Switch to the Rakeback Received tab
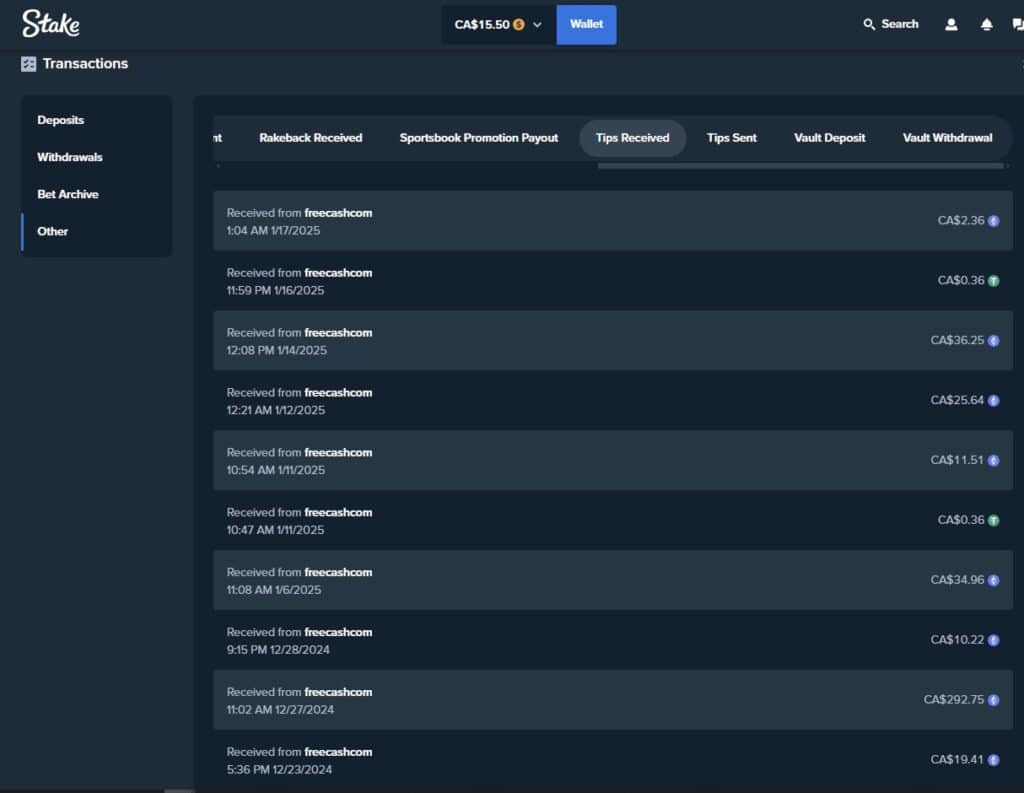 coord(310,138)
